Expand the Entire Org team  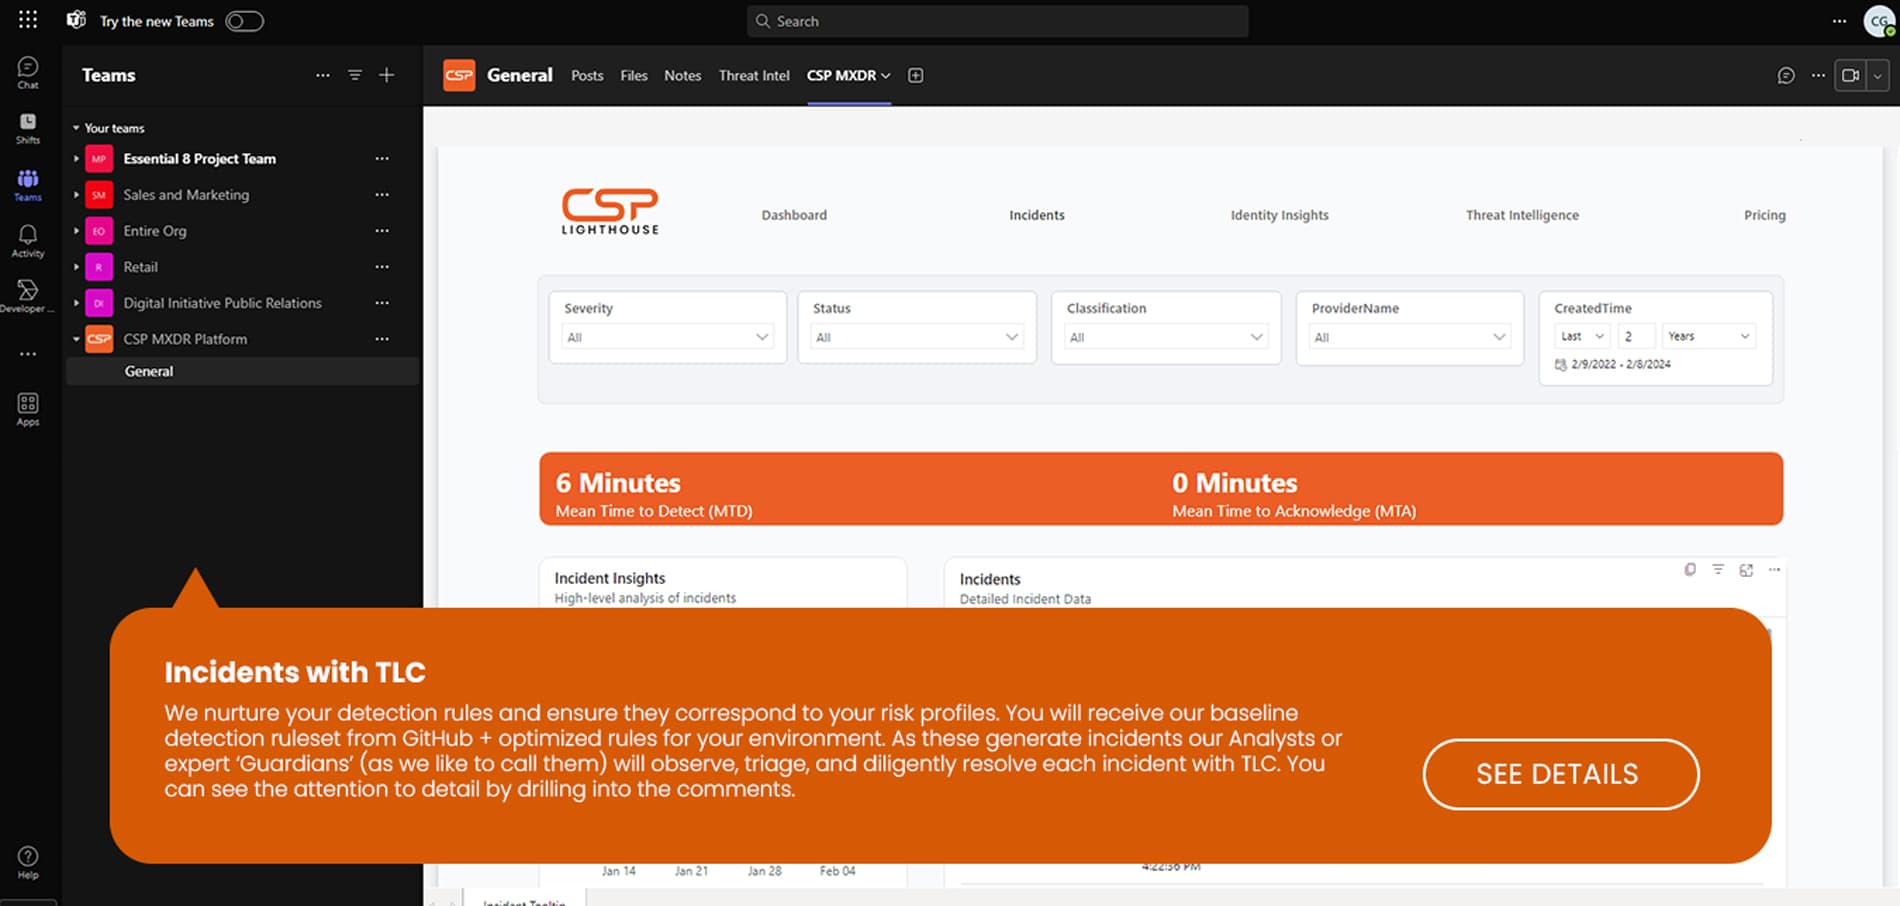[x=76, y=231]
